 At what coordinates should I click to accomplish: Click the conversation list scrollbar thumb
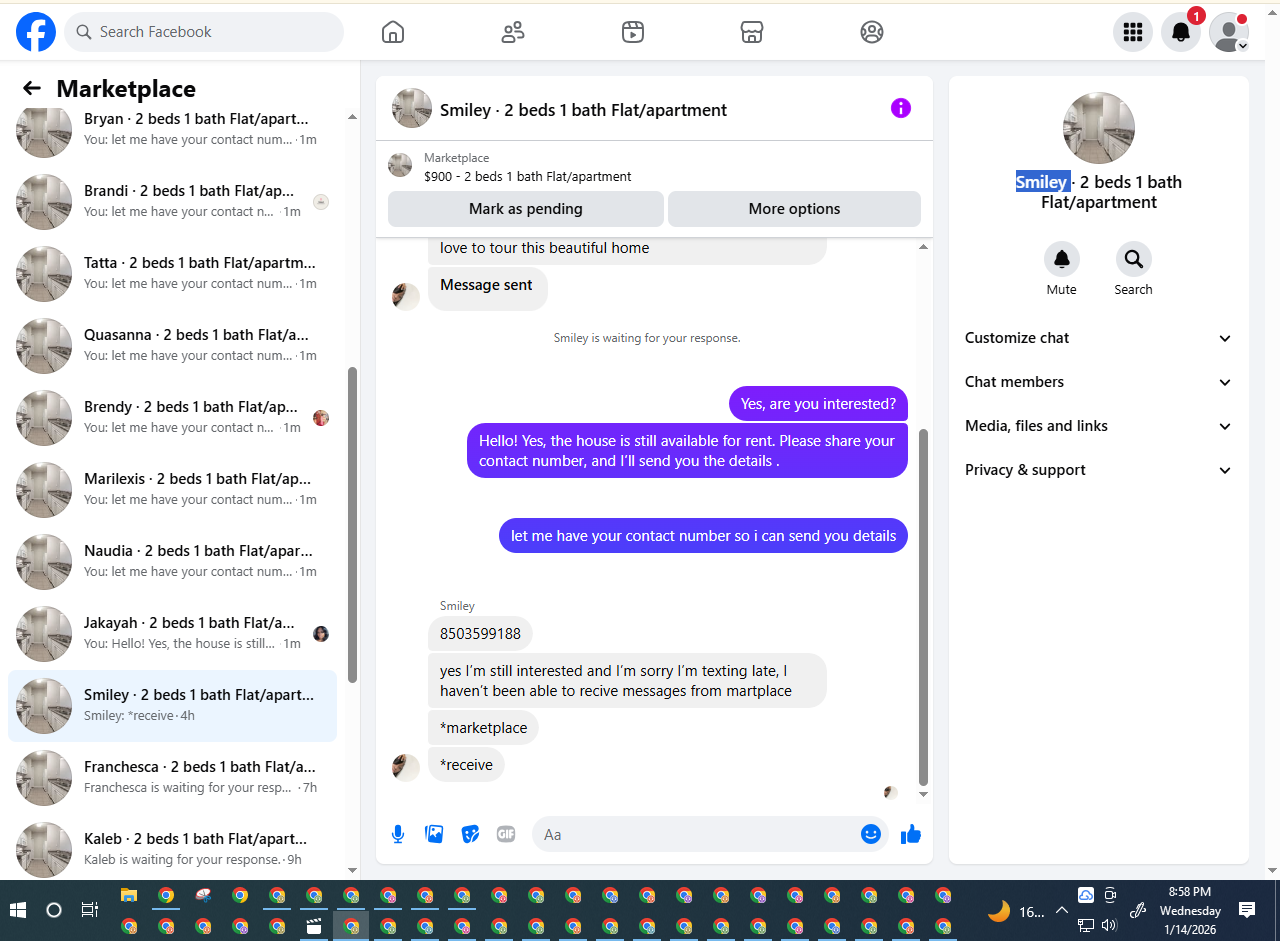(352, 524)
